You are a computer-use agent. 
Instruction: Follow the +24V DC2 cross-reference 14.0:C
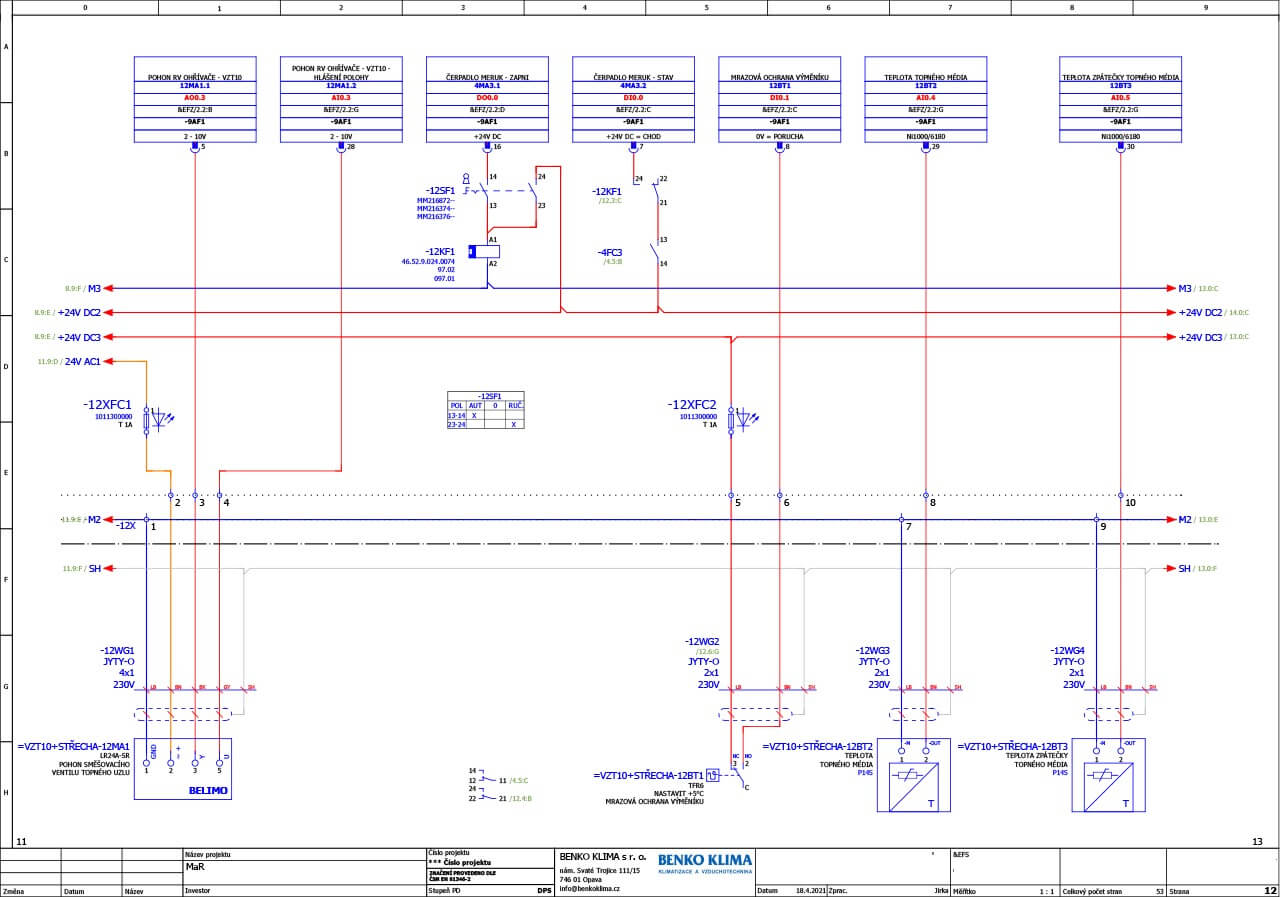[1238, 313]
